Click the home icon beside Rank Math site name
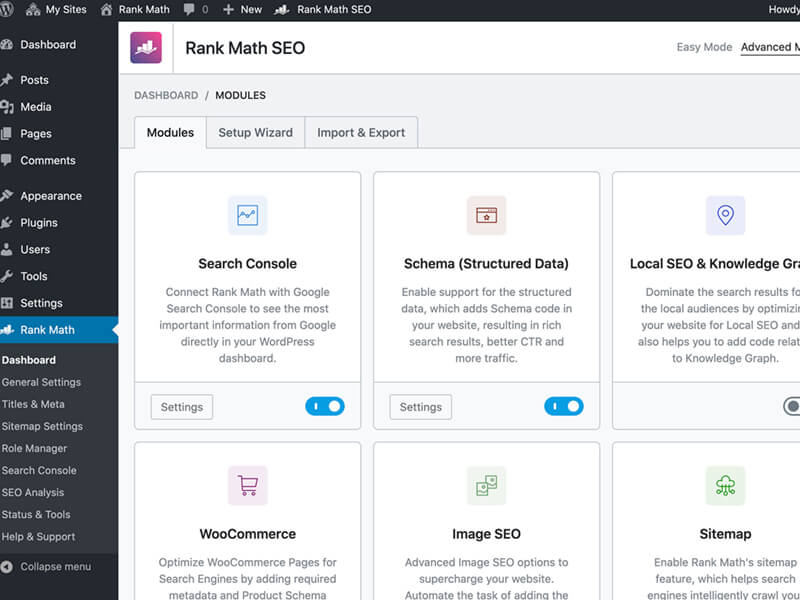The width and height of the screenshot is (800, 600). tap(106, 10)
